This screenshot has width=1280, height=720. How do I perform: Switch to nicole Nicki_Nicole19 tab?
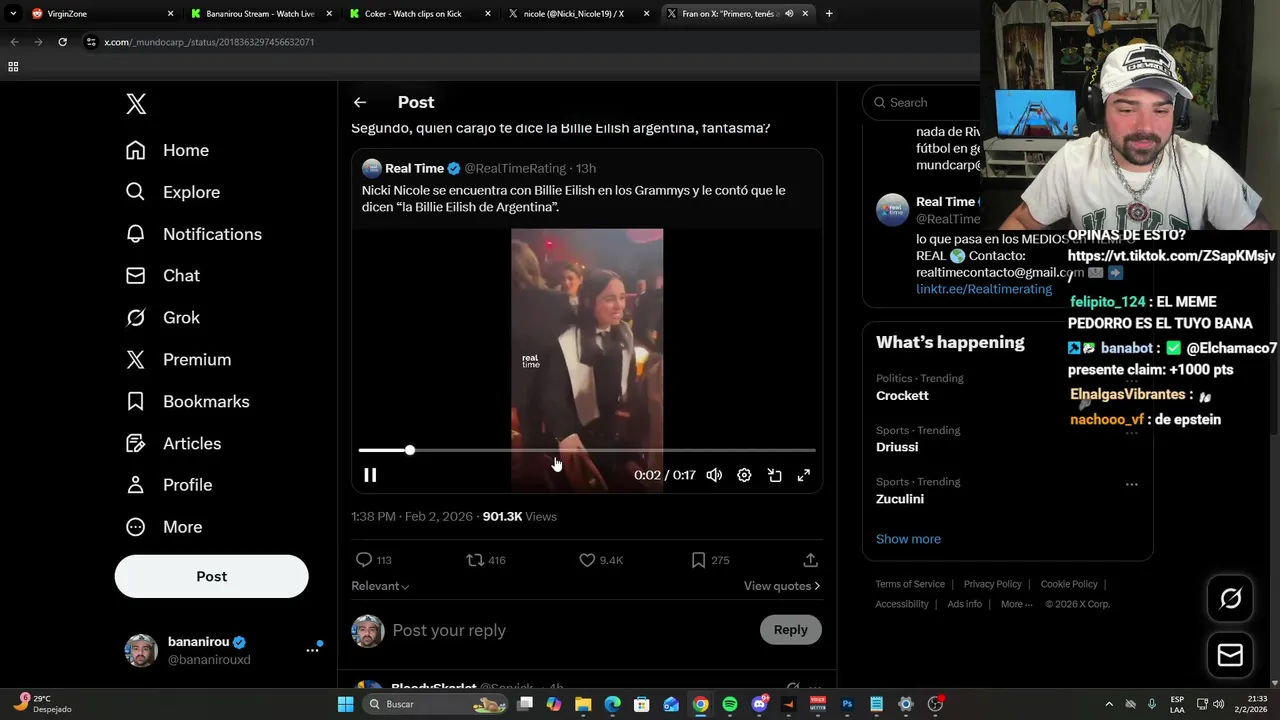click(577, 14)
